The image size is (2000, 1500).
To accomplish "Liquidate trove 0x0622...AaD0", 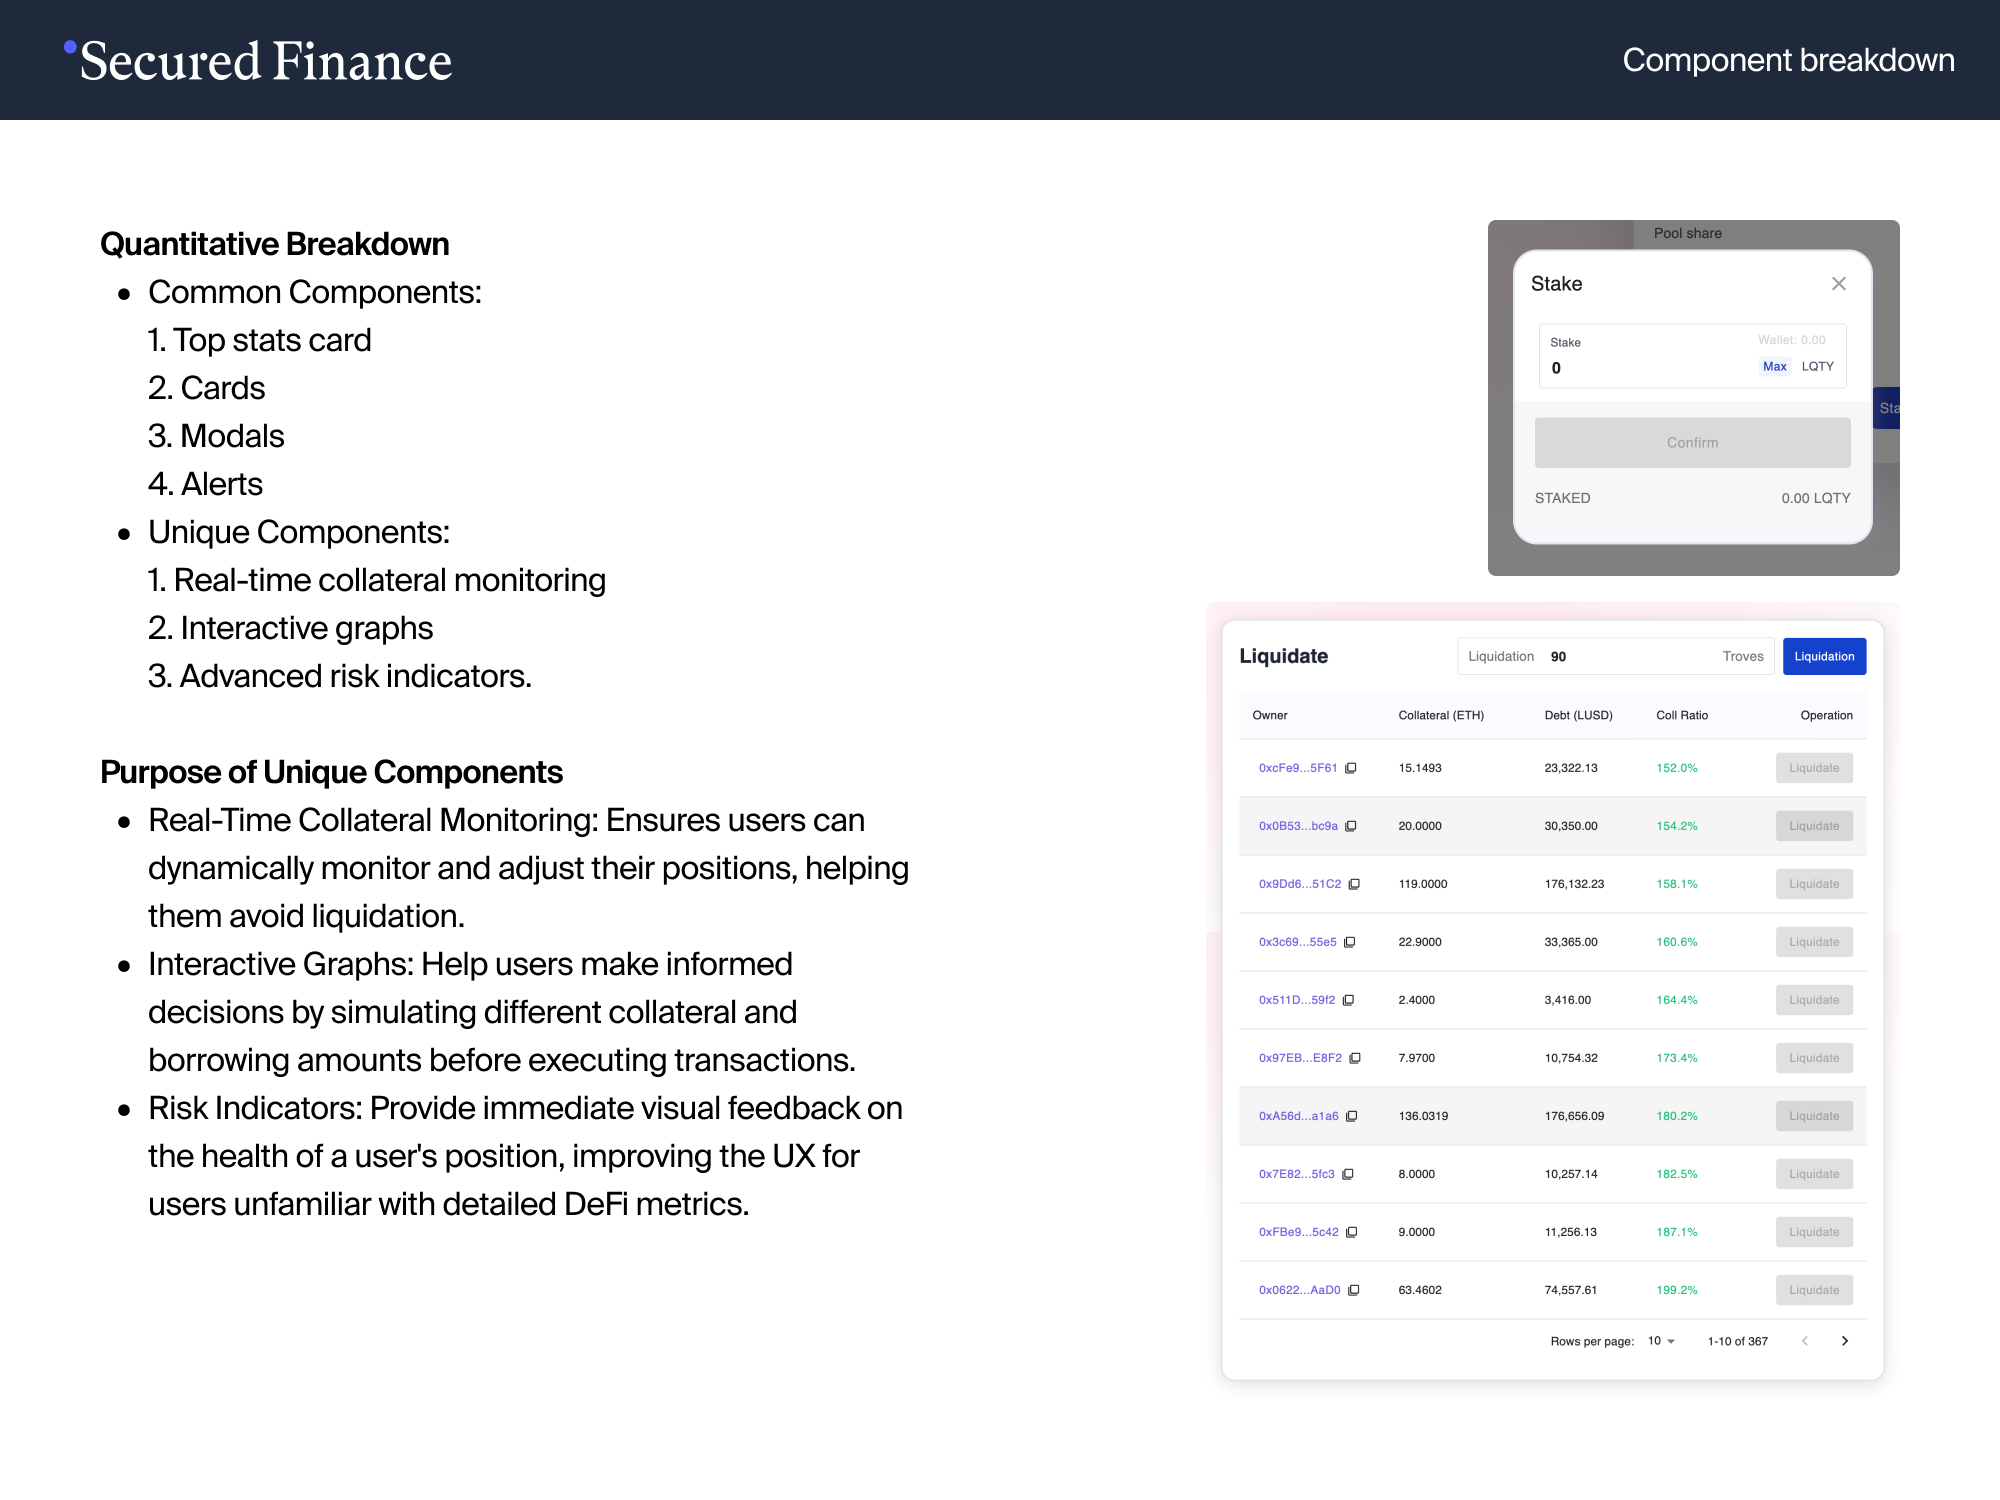I will 1814,1290.
